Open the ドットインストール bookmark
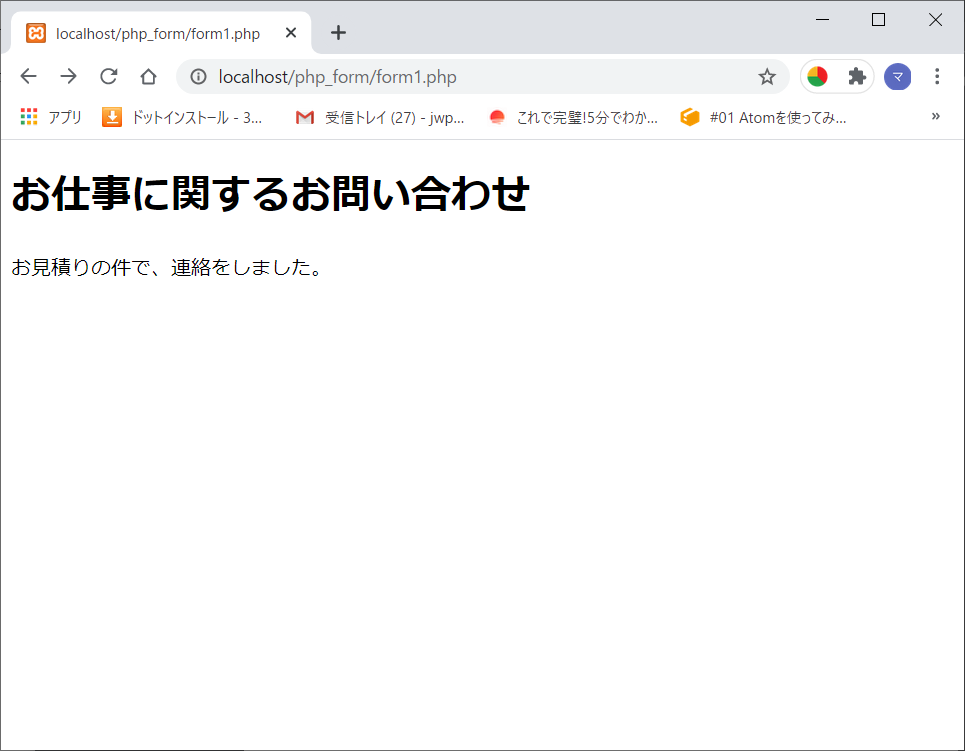The height and width of the screenshot is (751, 965). click(182, 117)
